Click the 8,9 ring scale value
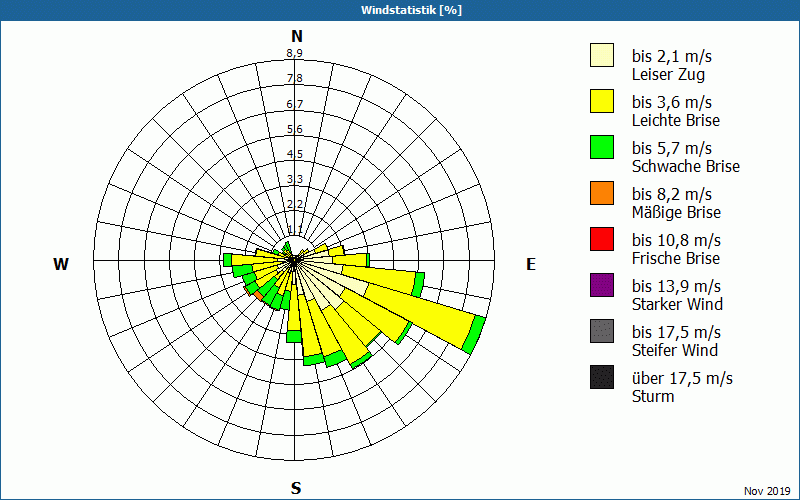The width and height of the screenshot is (800, 500). 294,53
